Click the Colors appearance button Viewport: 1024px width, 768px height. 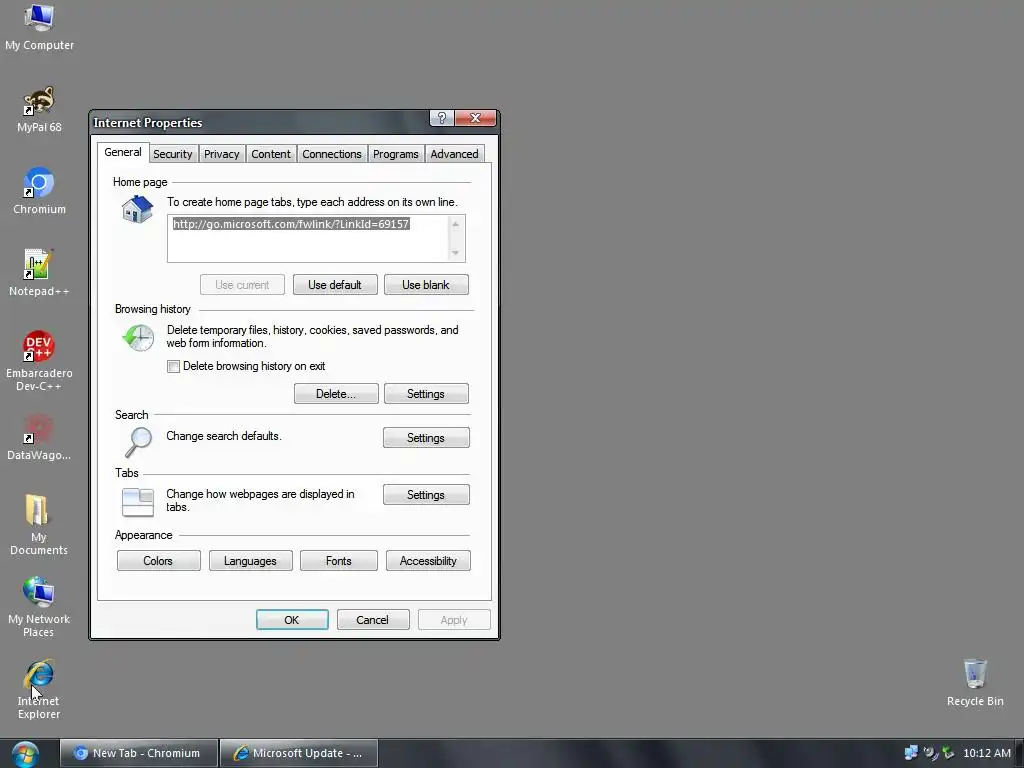coord(158,561)
